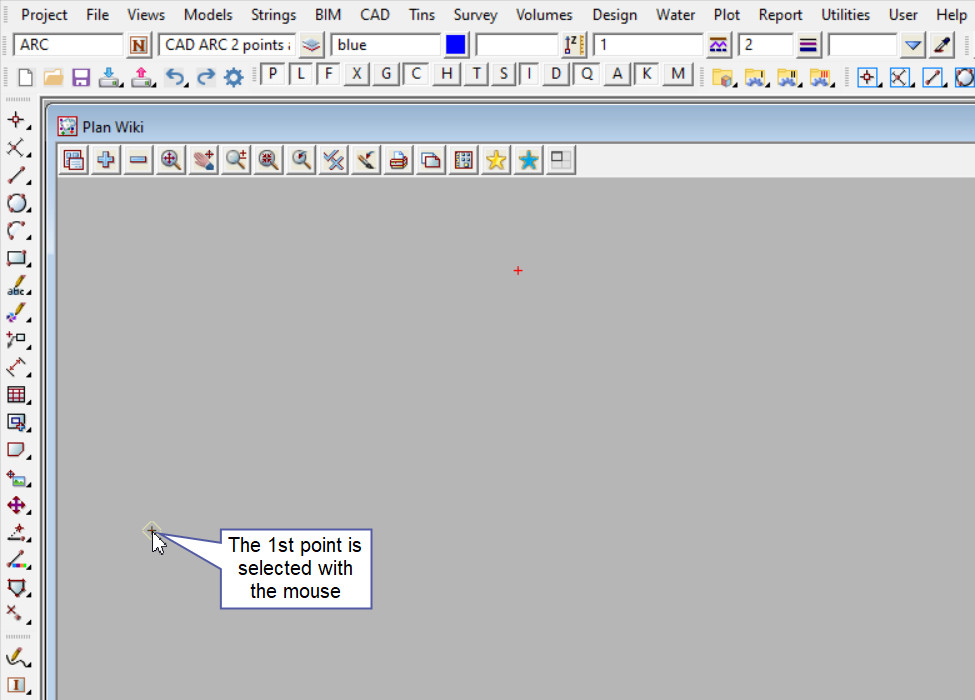Select the CAD circle tool in left toolbar
Viewport: 975px width, 700px height.
[16, 203]
